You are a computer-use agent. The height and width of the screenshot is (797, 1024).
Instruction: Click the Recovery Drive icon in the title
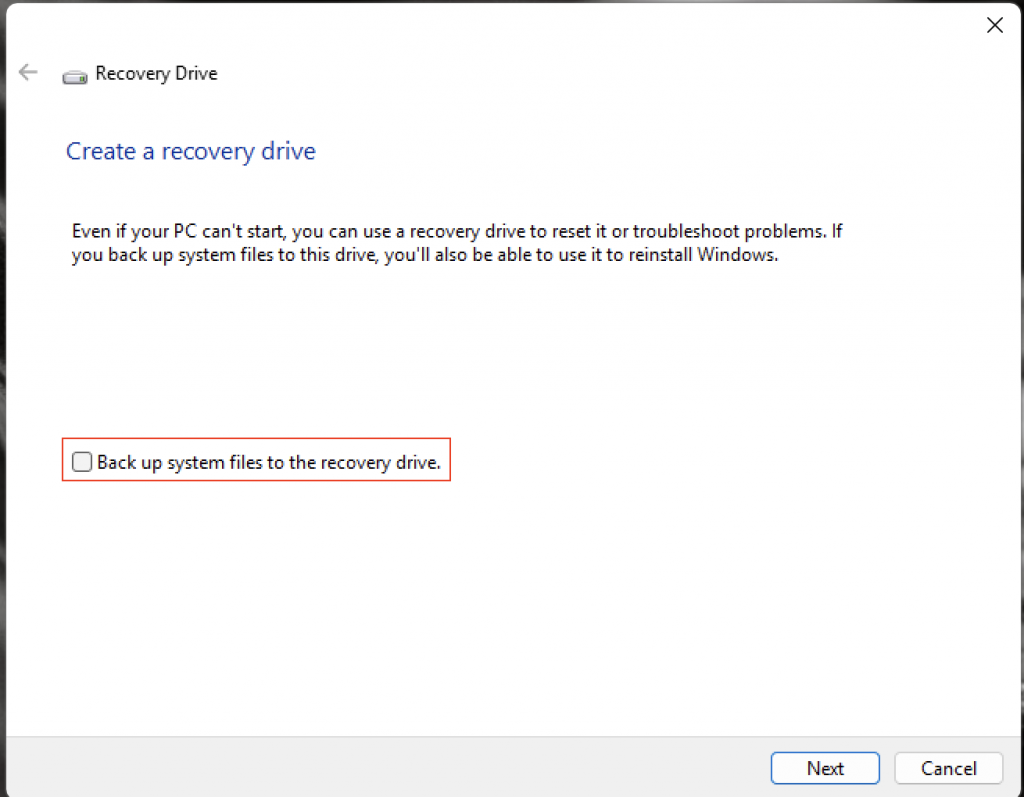pos(75,77)
